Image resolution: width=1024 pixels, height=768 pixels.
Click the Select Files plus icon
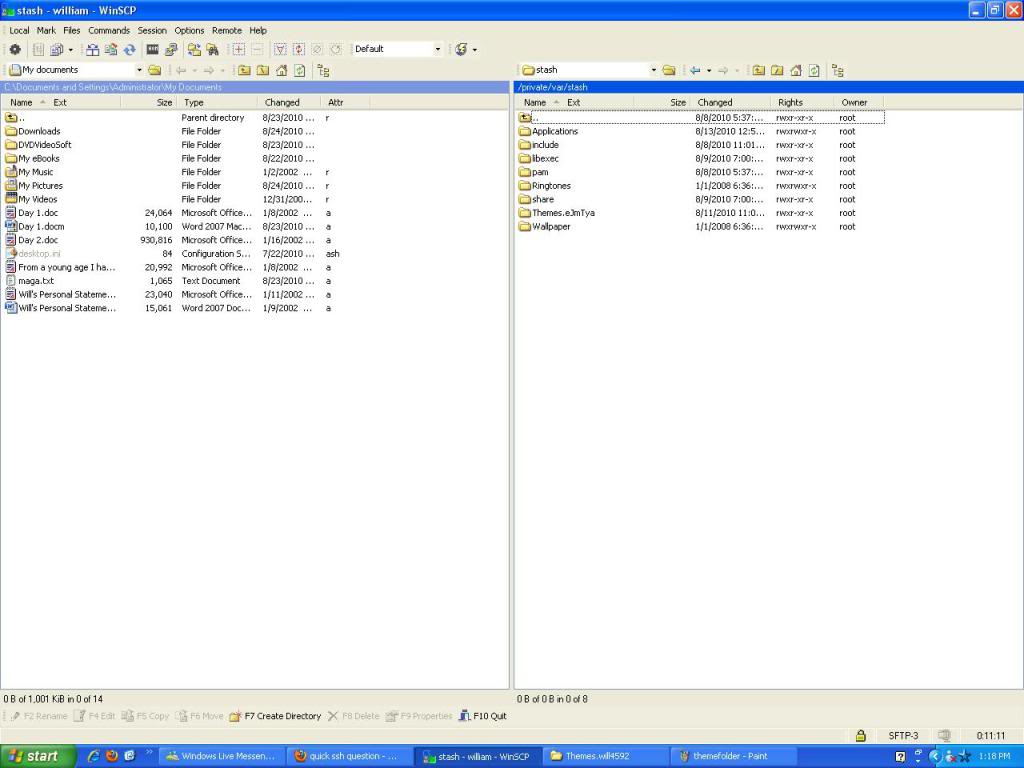pos(239,49)
